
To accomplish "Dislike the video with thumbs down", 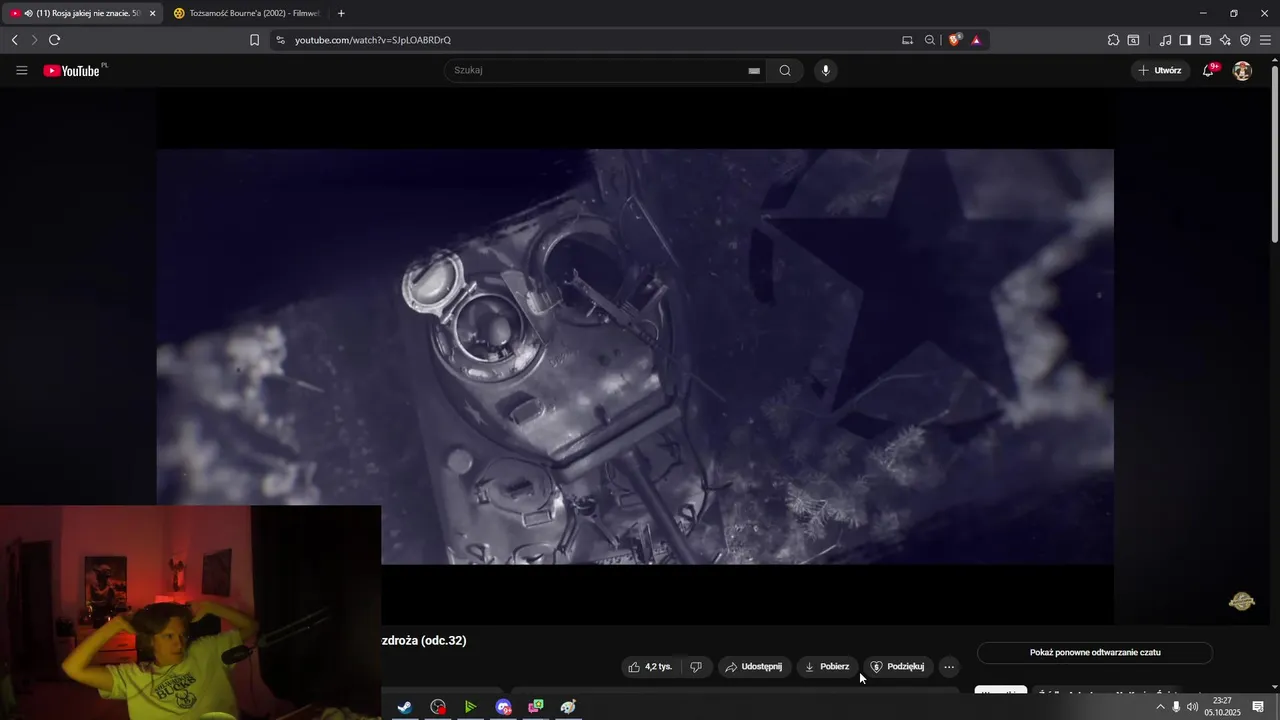I will click(696, 667).
